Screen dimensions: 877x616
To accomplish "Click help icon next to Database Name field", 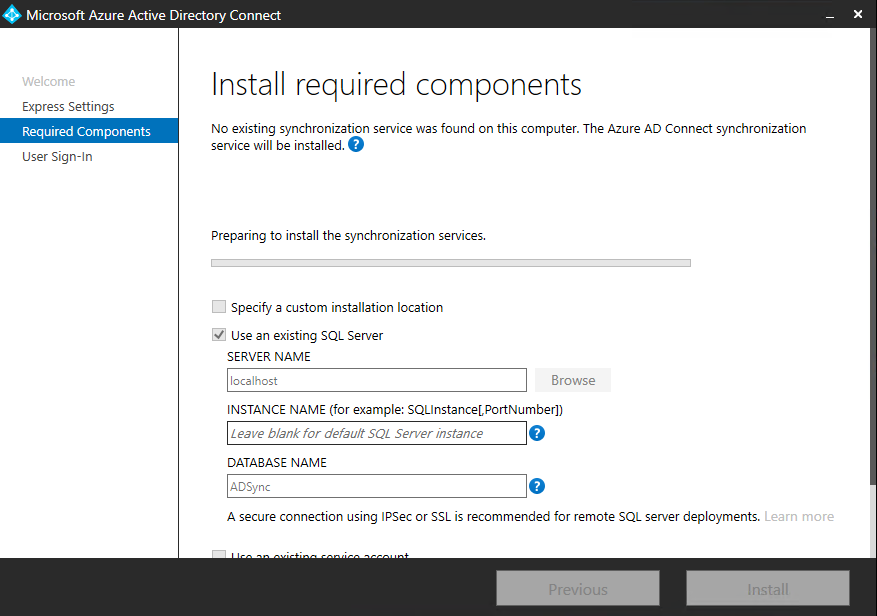I will coord(537,486).
